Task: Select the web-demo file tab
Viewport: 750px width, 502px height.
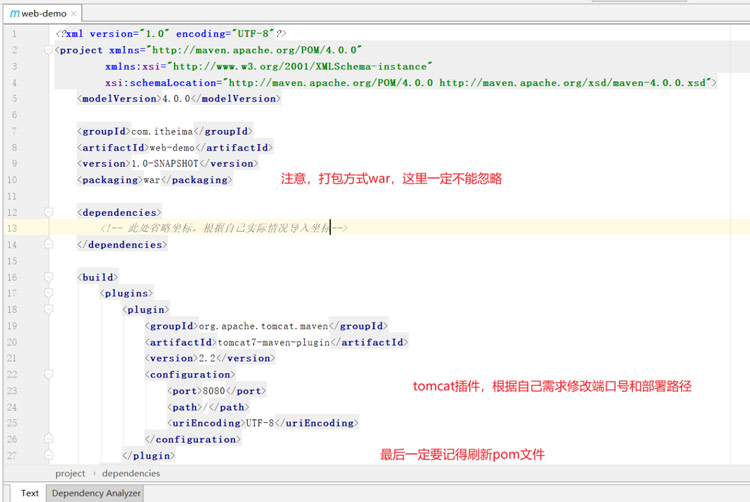Action: coord(42,13)
